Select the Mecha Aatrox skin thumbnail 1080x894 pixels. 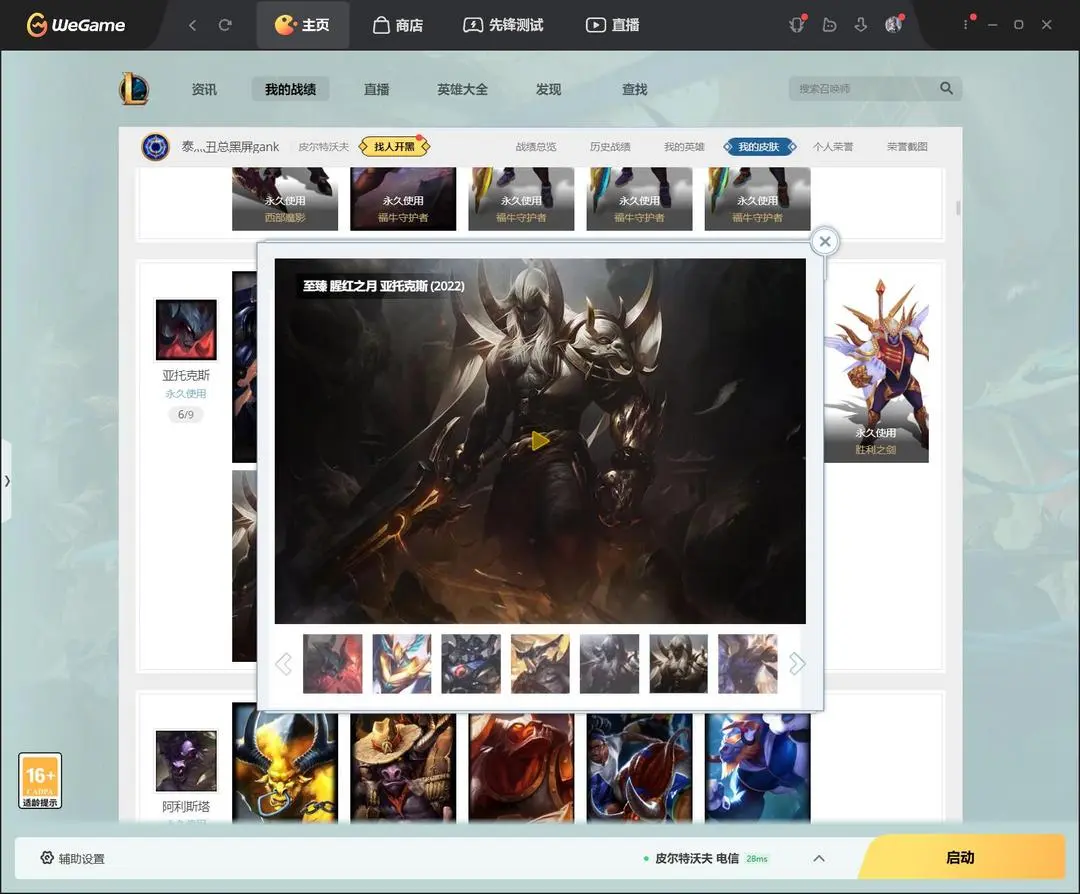tap(471, 663)
